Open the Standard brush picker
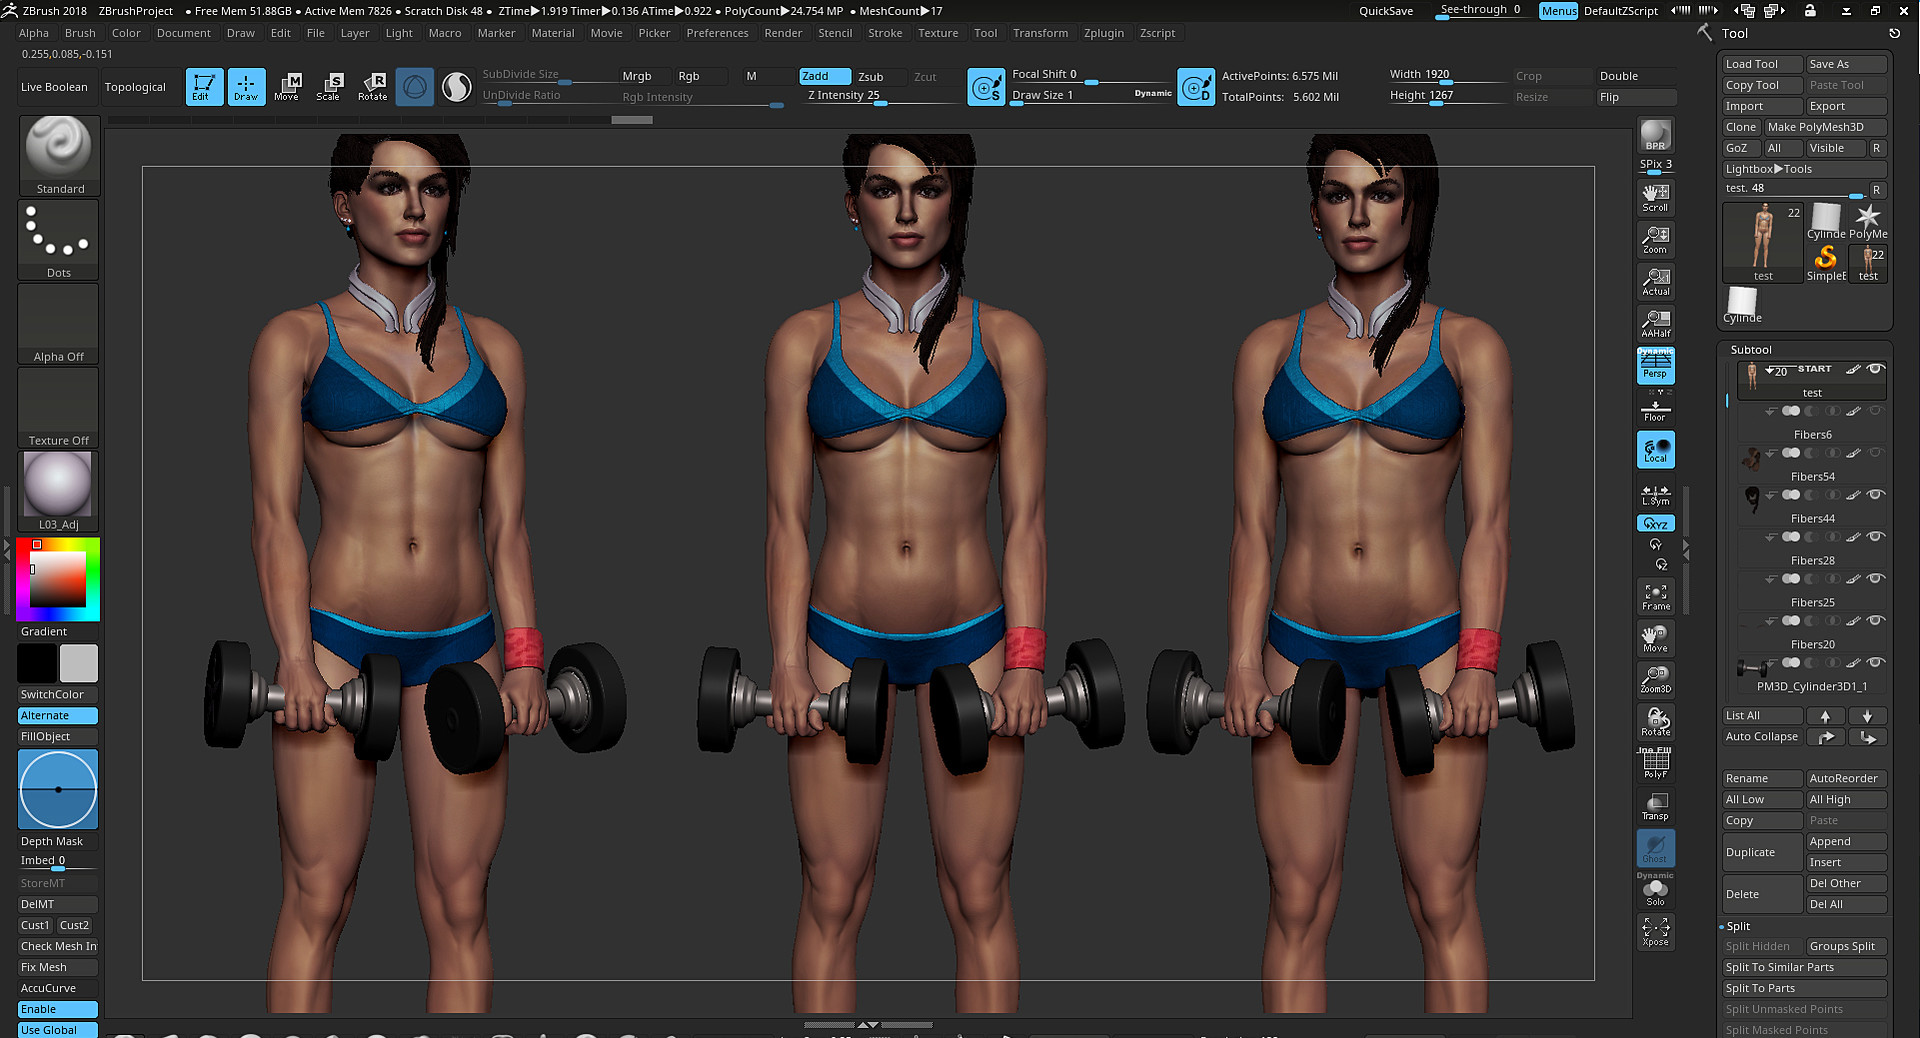Image resolution: width=1920 pixels, height=1038 pixels. pyautogui.click(x=59, y=156)
